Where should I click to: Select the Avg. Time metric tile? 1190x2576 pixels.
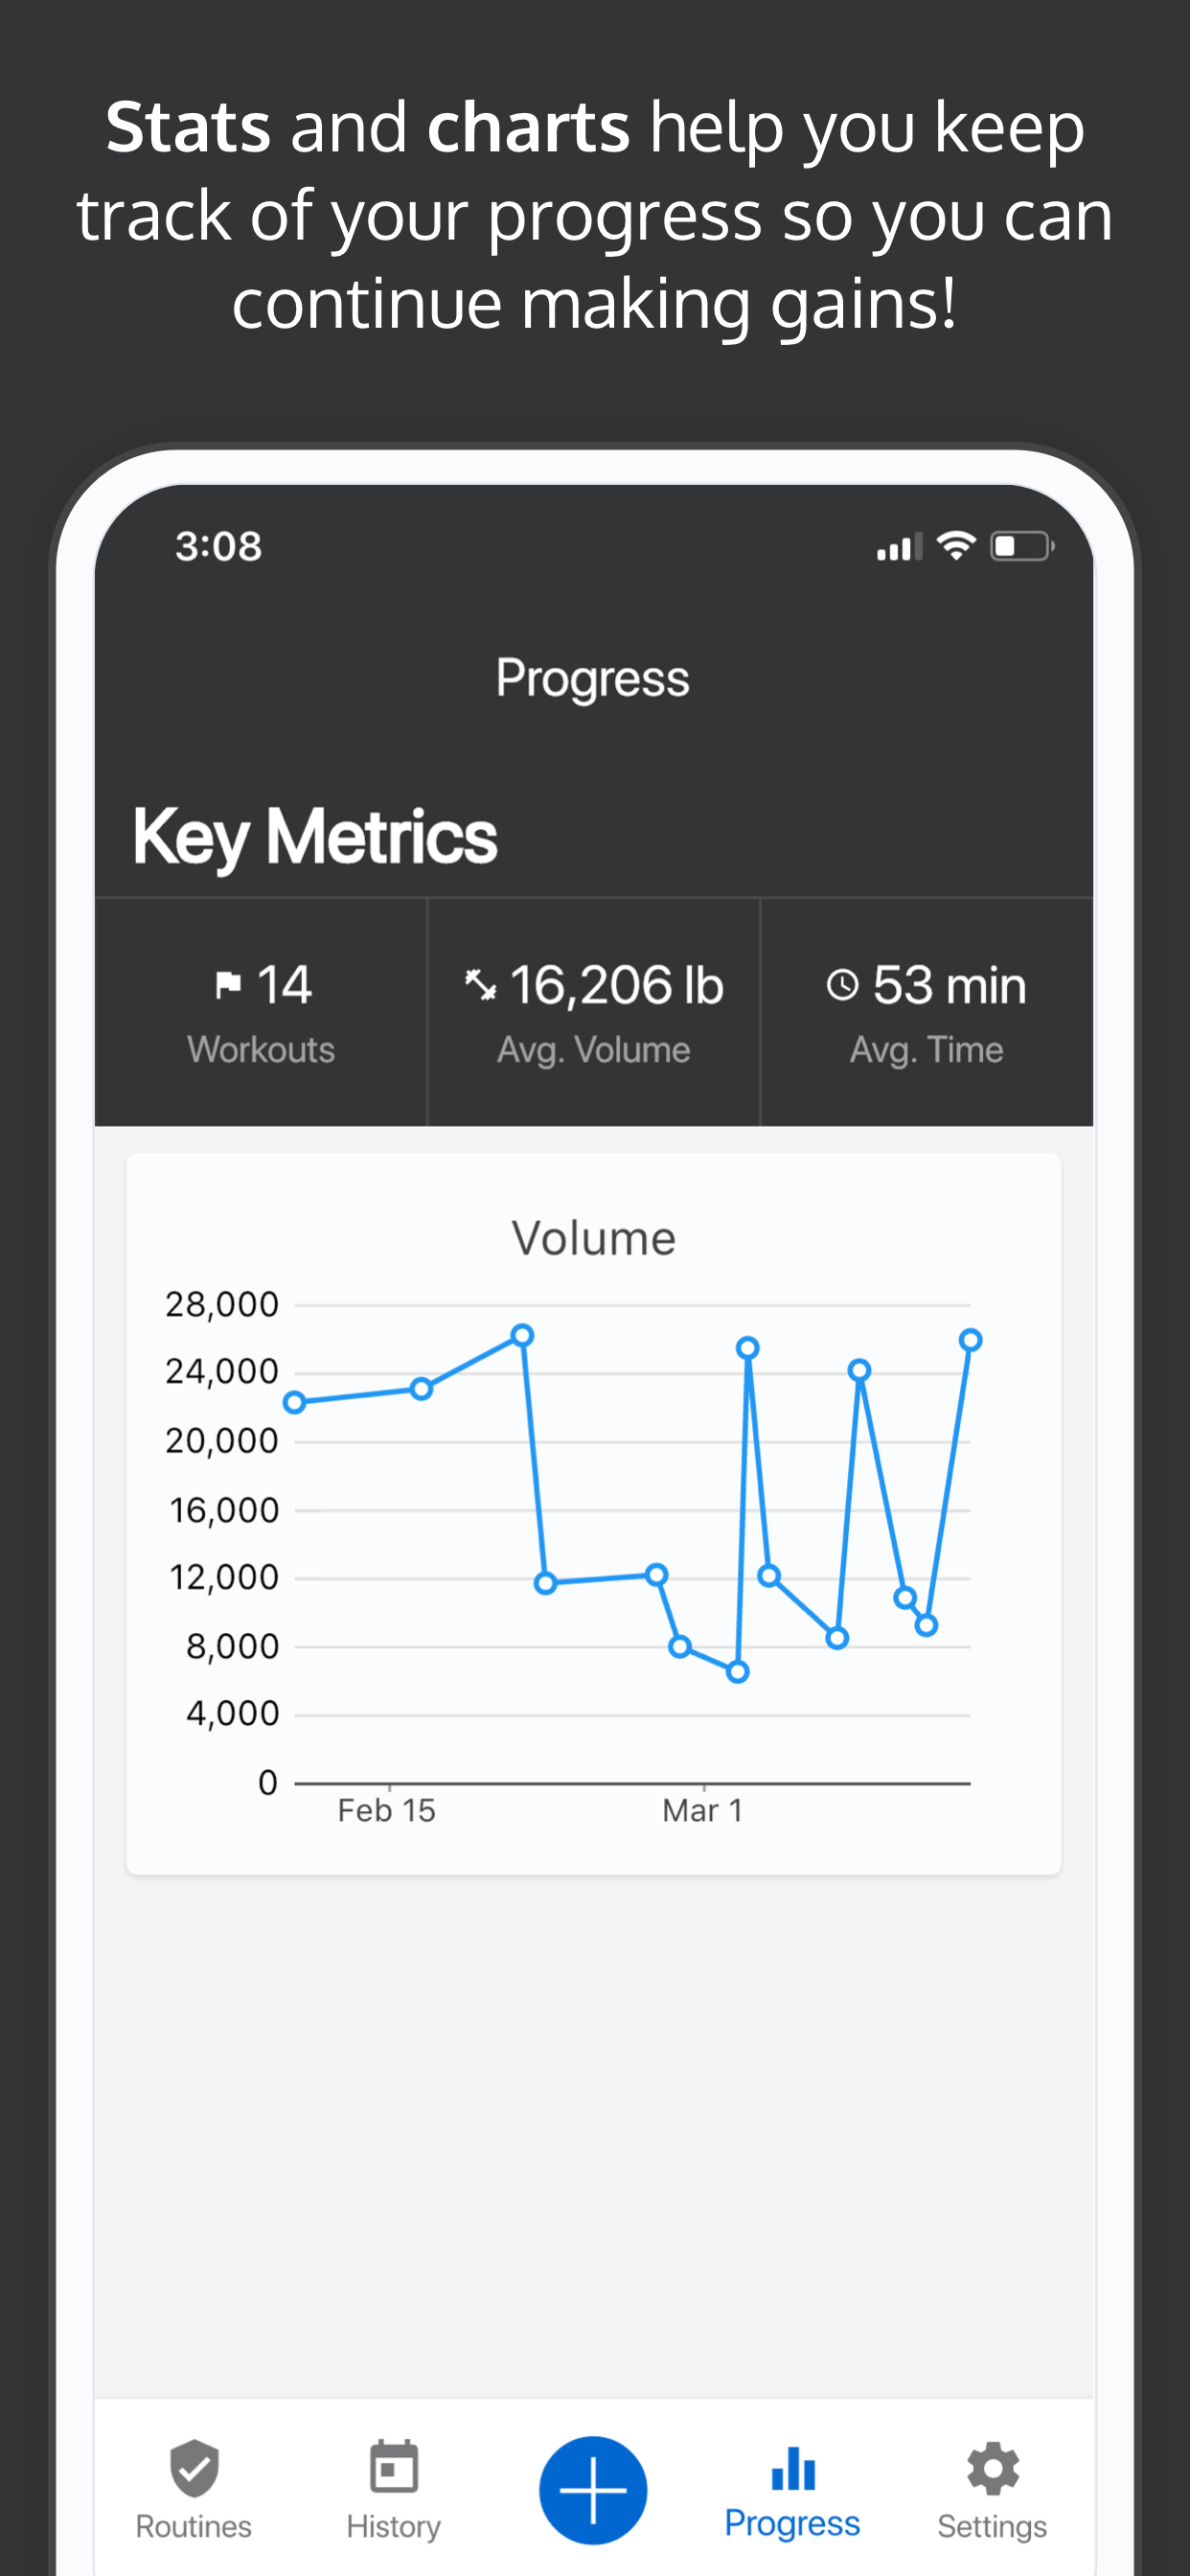[x=927, y=1012]
